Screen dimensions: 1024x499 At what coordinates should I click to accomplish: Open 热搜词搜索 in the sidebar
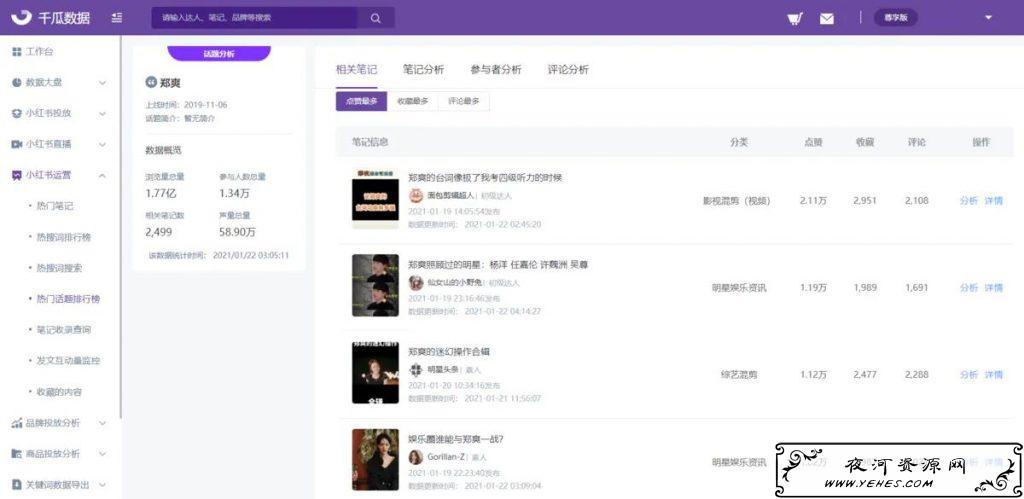(59, 268)
